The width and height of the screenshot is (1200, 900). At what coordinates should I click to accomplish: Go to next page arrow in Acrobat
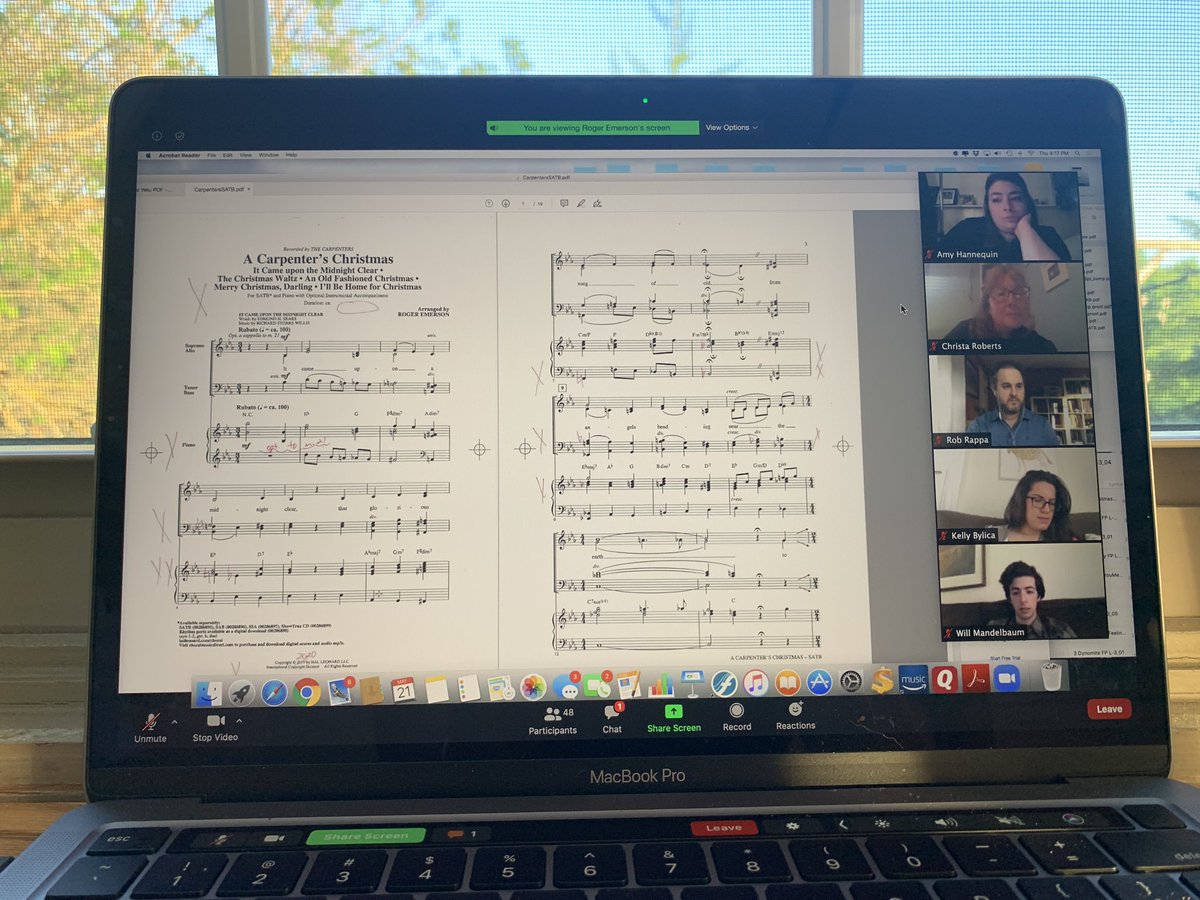[506, 203]
